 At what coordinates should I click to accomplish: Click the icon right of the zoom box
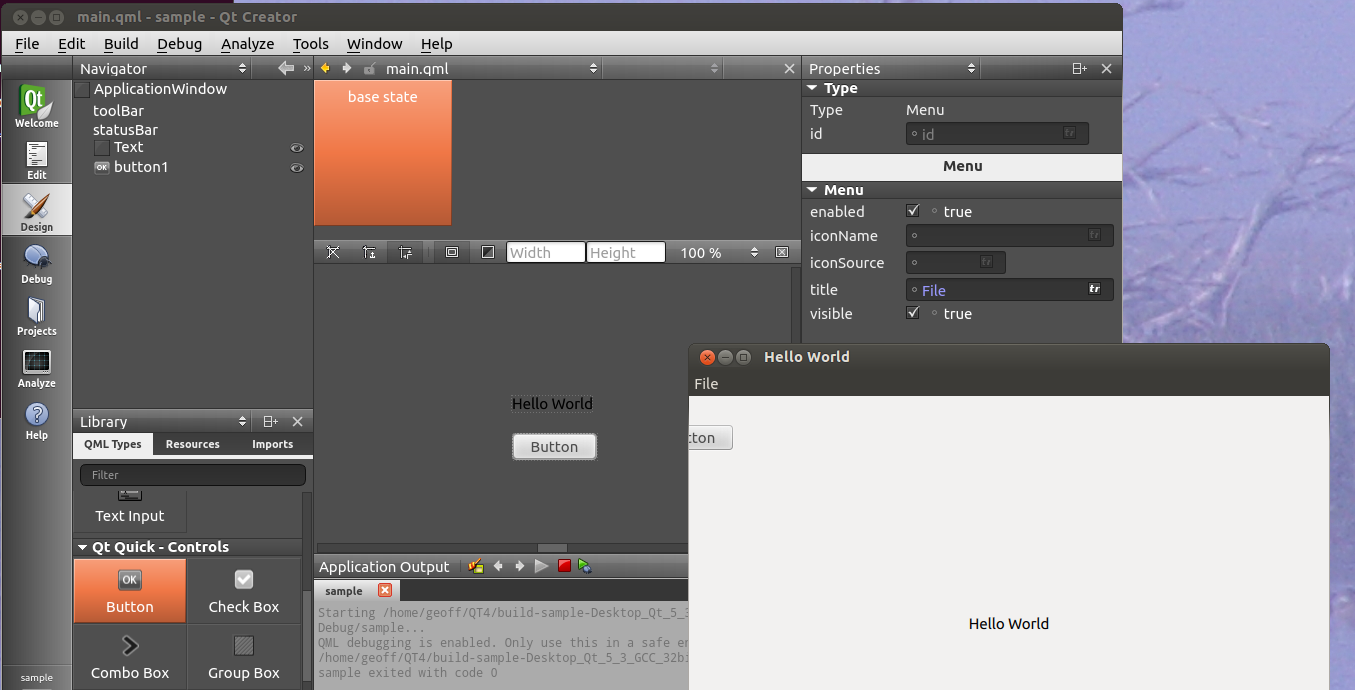(x=782, y=252)
